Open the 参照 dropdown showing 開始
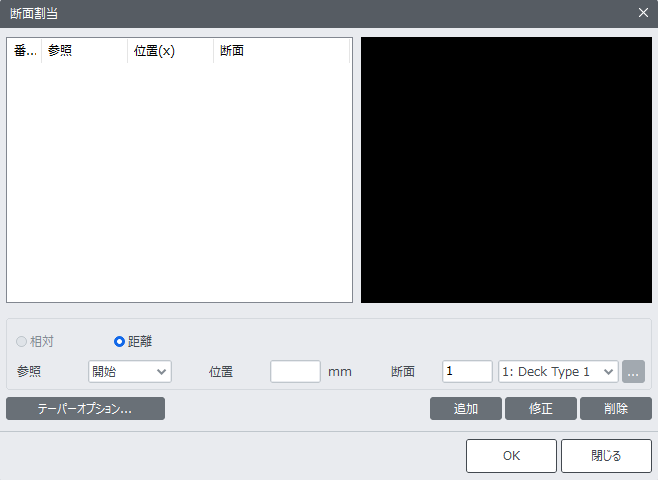 (x=130, y=372)
